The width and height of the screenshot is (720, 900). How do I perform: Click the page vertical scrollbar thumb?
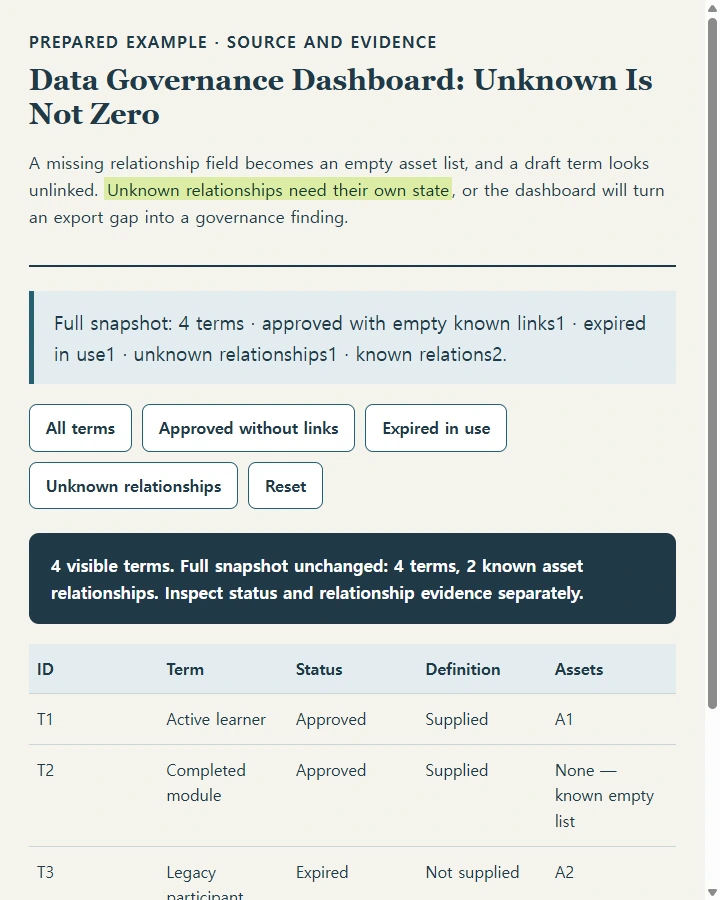(713, 363)
